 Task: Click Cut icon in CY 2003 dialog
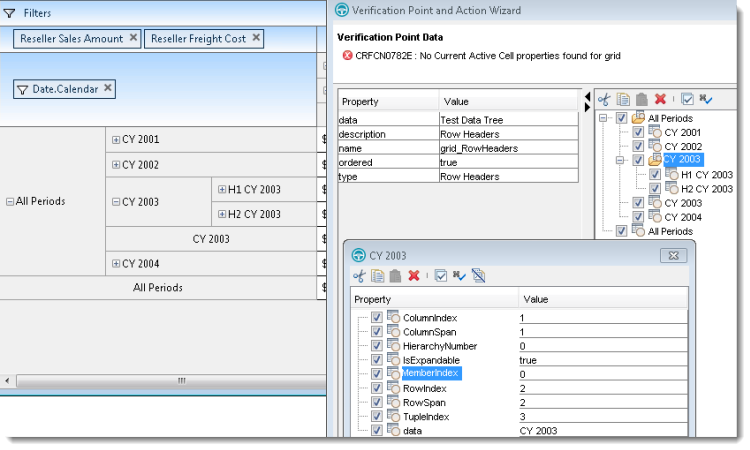[x=359, y=276]
